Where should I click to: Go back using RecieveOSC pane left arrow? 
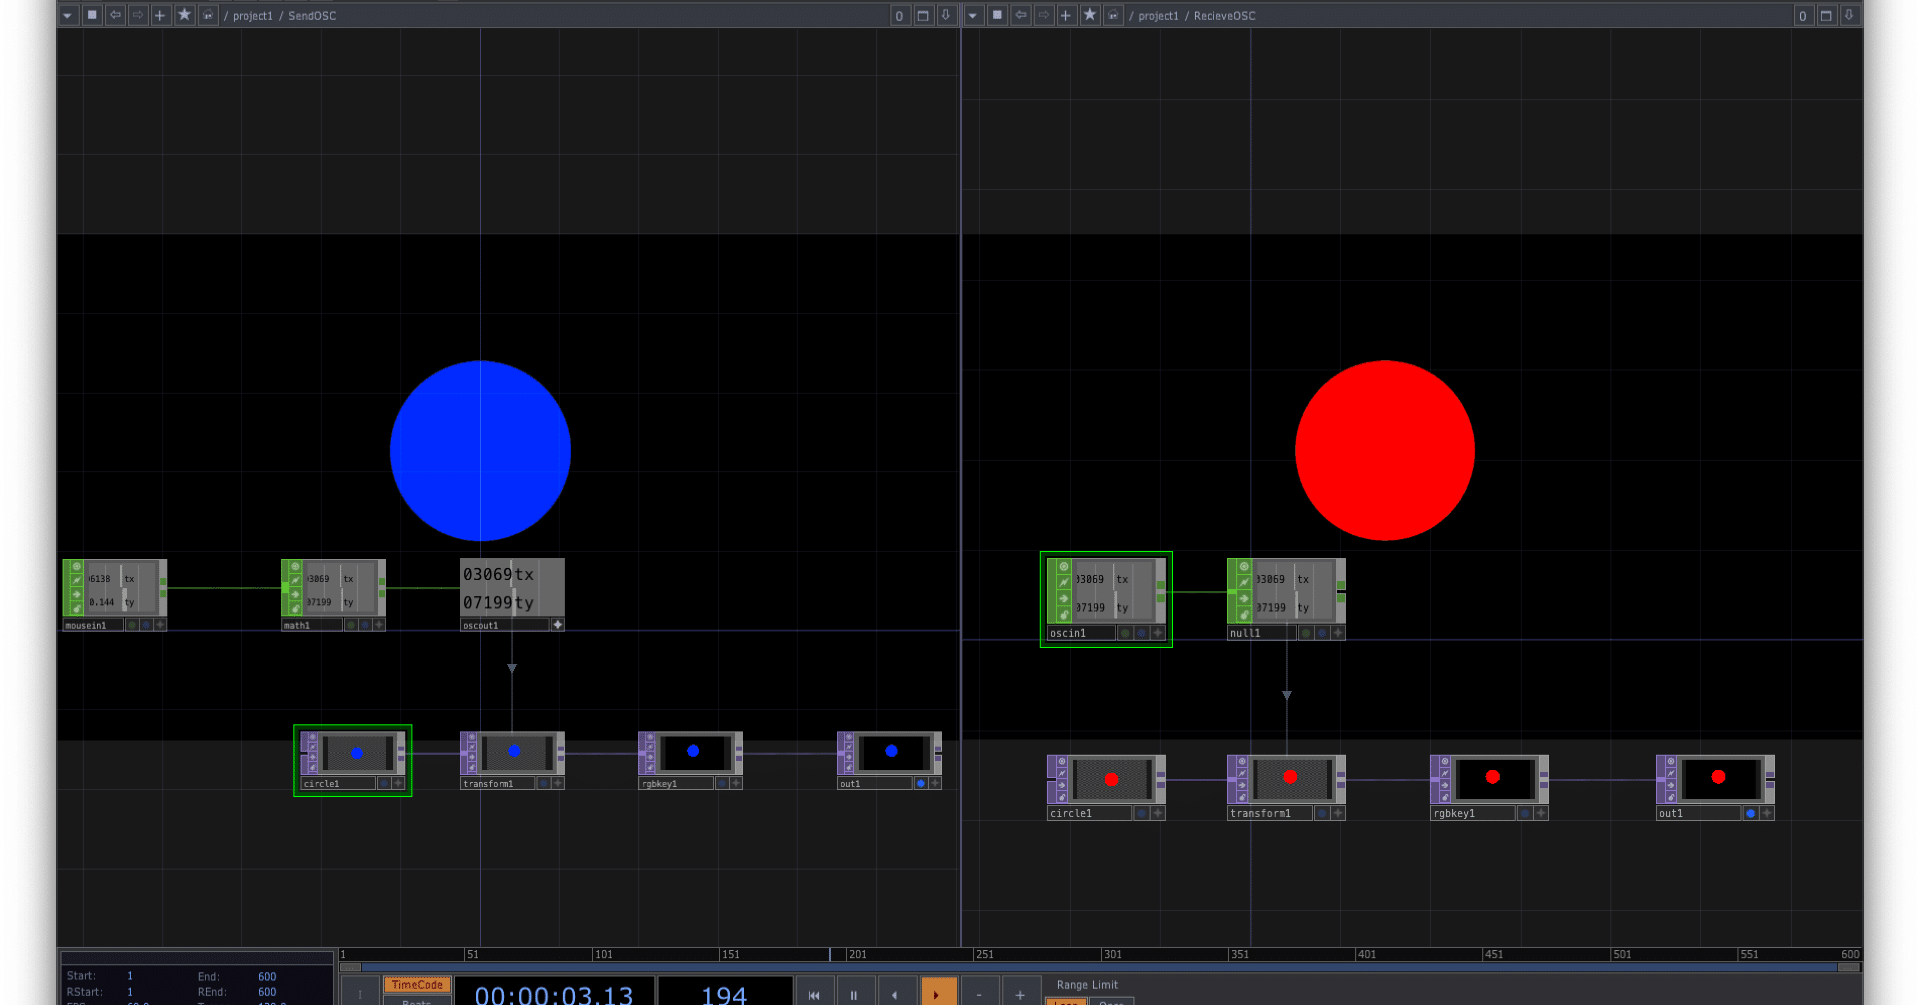pos(1021,15)
